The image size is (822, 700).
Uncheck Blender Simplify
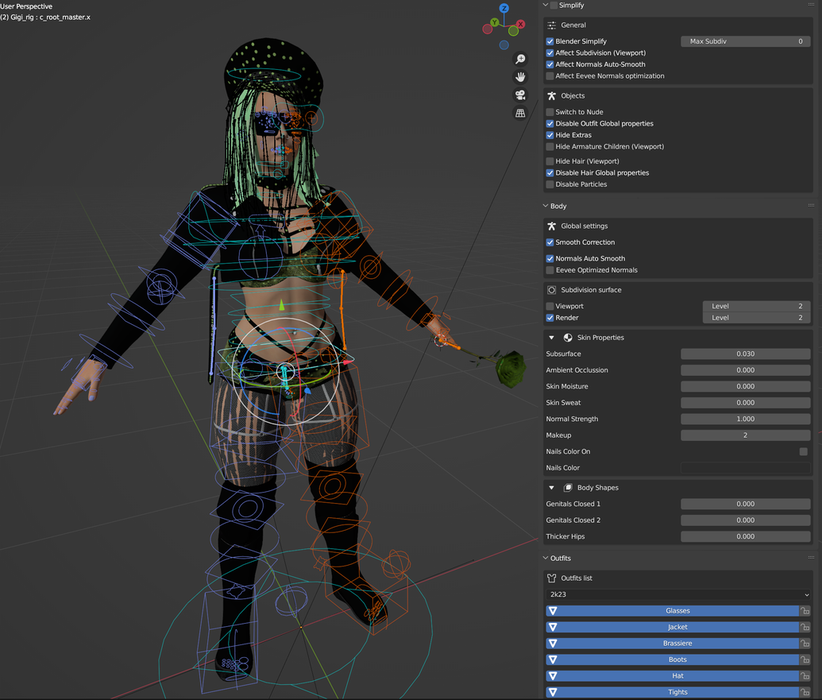tap(550, 41)
